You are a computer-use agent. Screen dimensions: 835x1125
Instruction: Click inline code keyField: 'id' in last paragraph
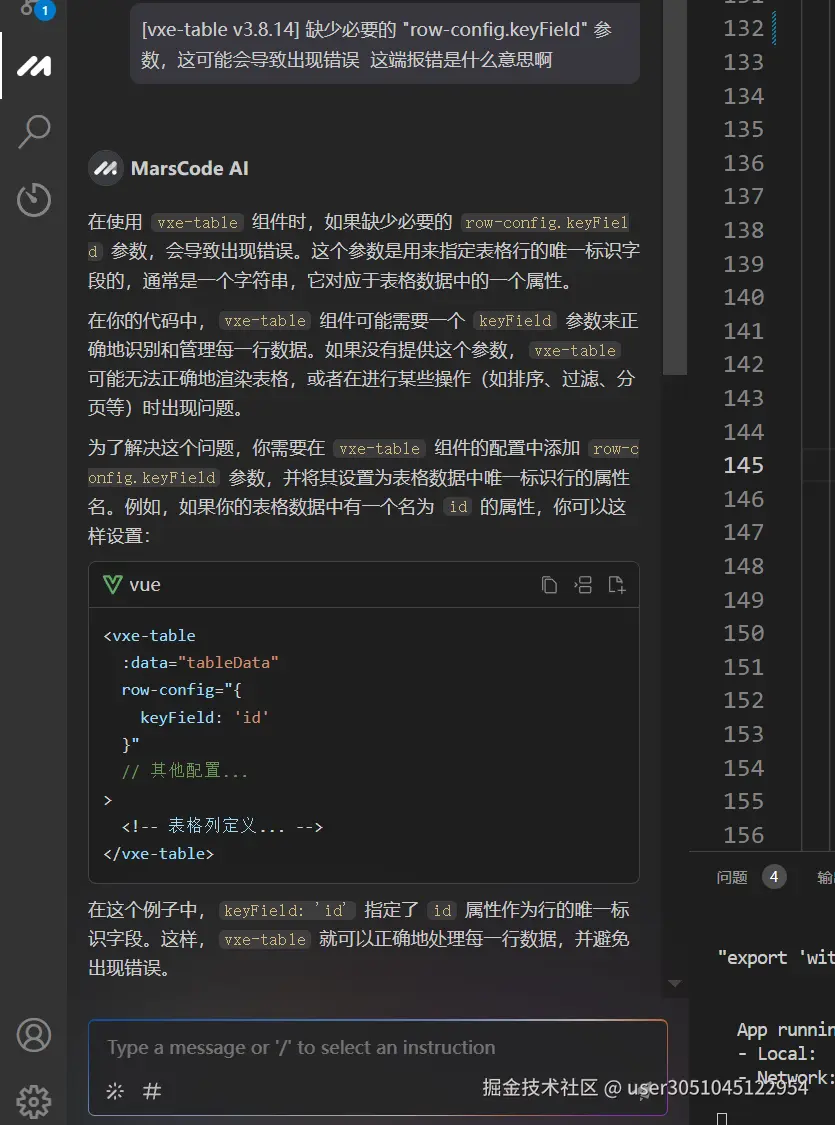tap(288, 910)
